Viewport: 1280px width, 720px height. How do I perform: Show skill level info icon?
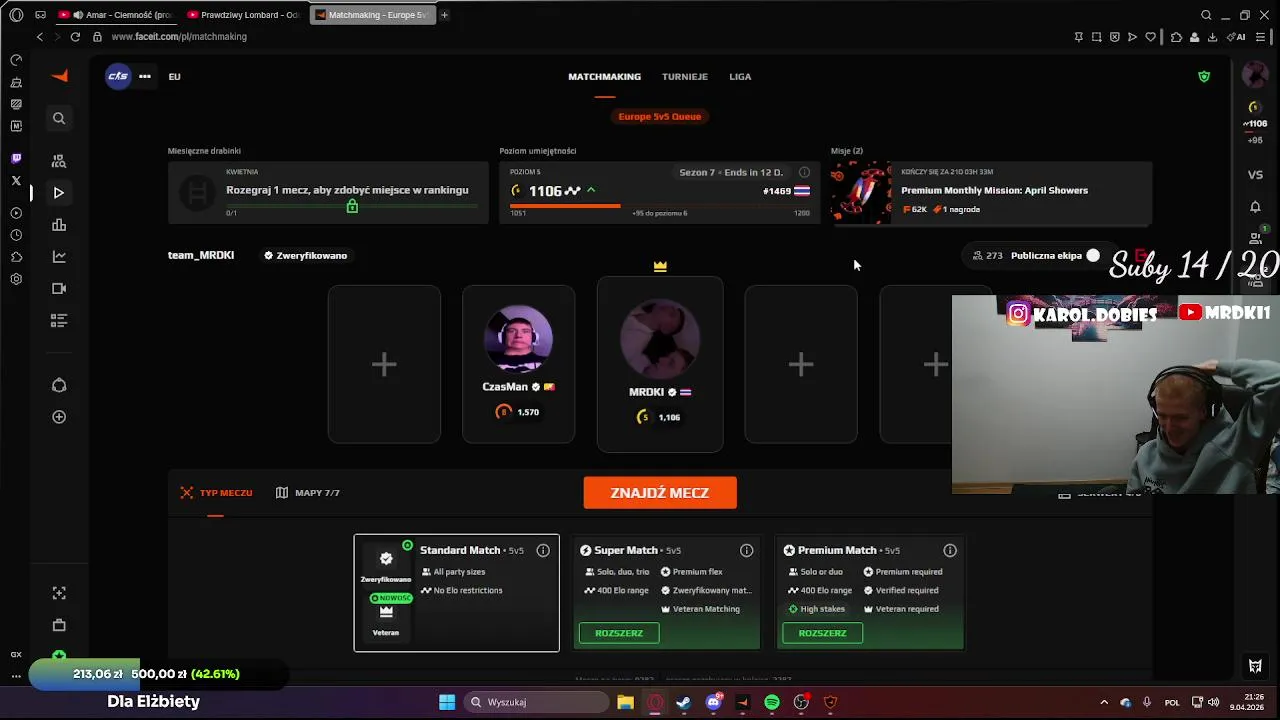click(804, 172)
